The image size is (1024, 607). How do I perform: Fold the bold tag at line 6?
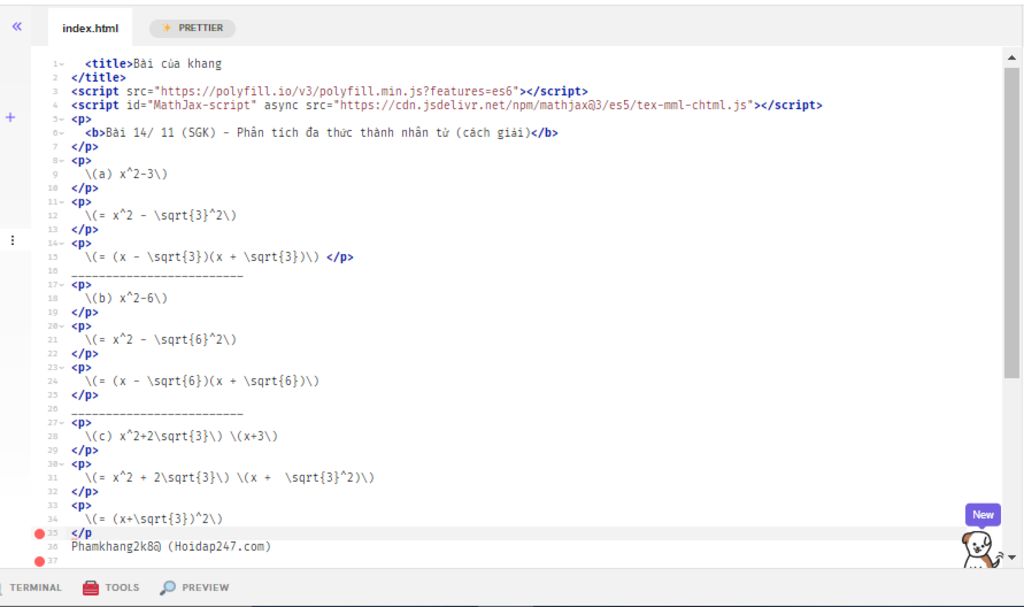62,133
